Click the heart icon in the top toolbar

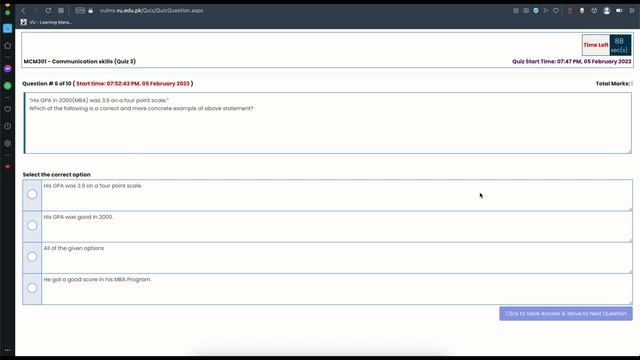click(x=556, y=11)
